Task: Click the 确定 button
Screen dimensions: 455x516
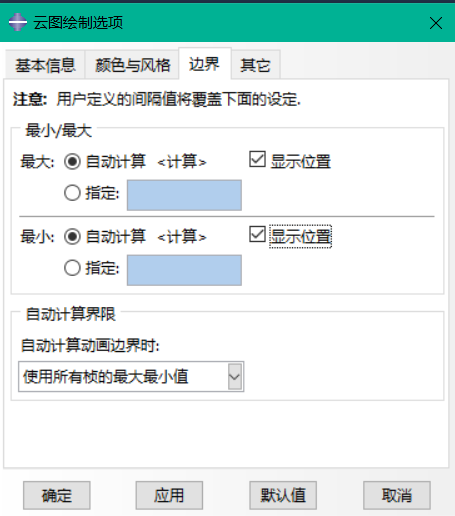Action: click(x=57, y=495)
